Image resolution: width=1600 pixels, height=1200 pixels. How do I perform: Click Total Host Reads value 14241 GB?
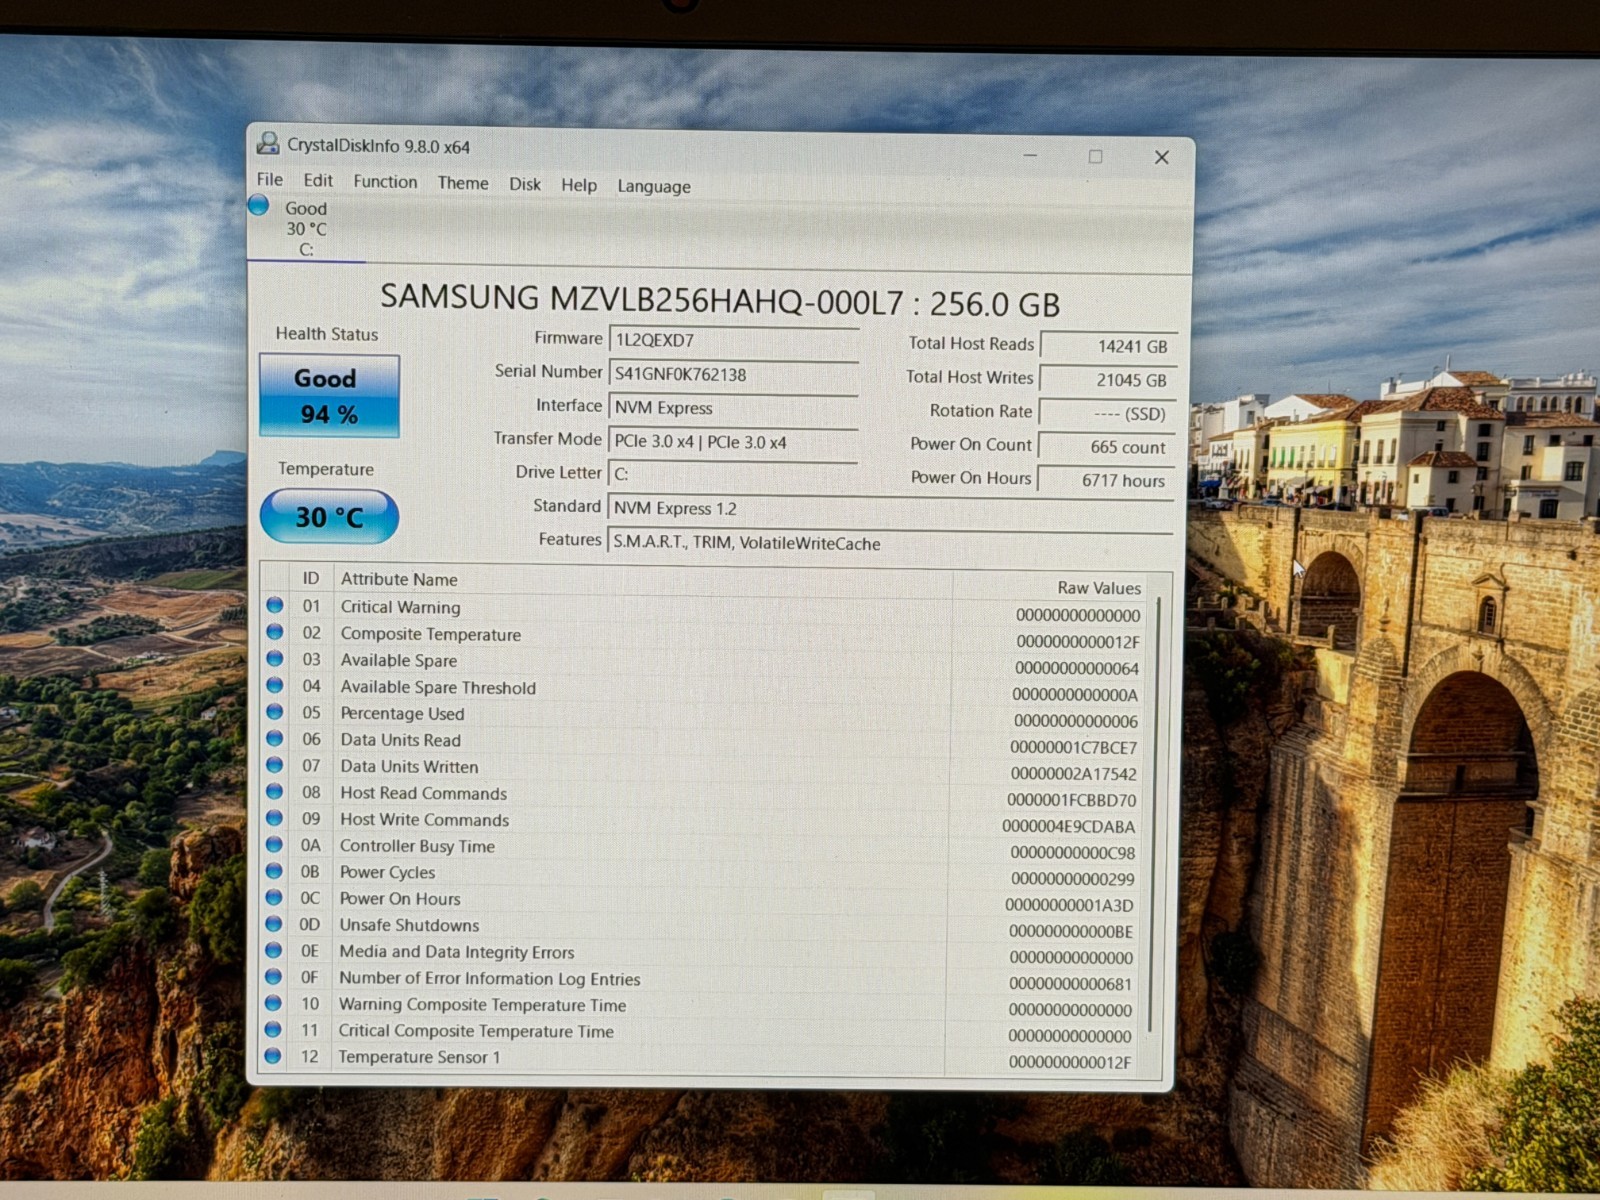click(1109, 346)
